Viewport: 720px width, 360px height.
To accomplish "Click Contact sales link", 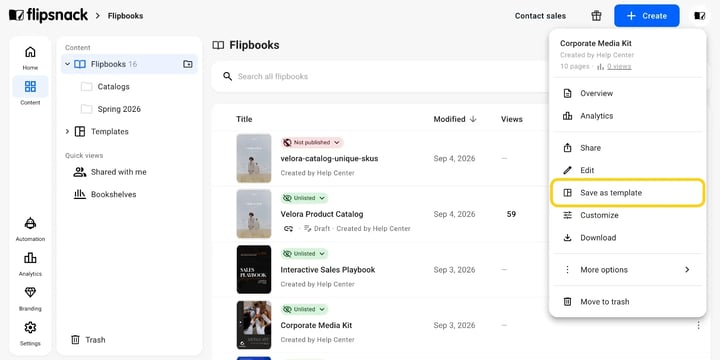I will [540, 16].
